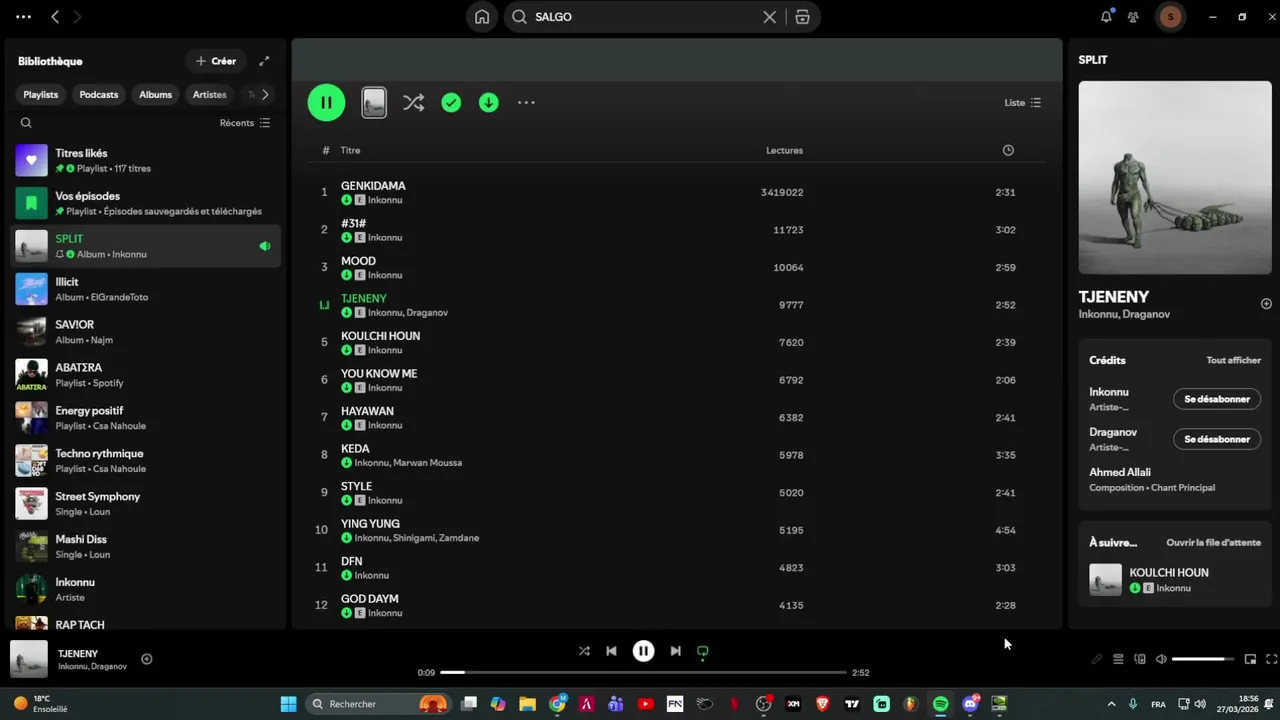Toggle album download arrow

(488, 102)
